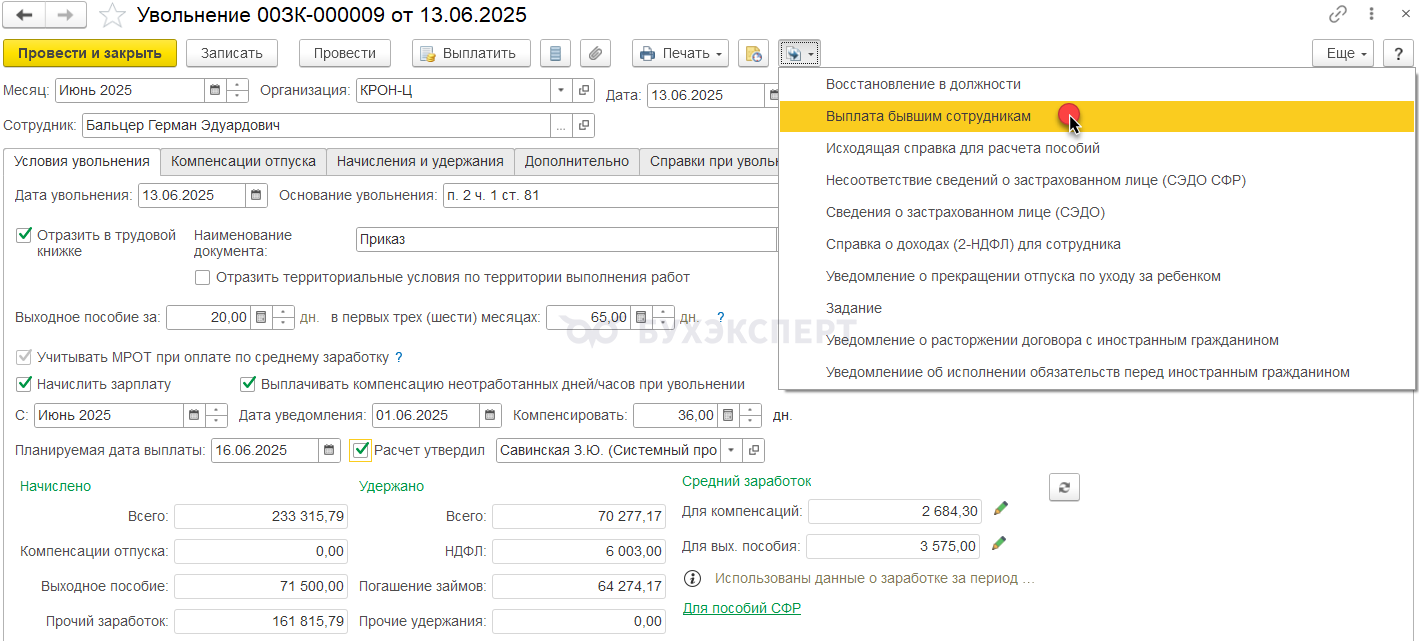This screenshot has height=641, width=1419.
Task: Open the document movements report icon
Action: click(x=556, y=53)
